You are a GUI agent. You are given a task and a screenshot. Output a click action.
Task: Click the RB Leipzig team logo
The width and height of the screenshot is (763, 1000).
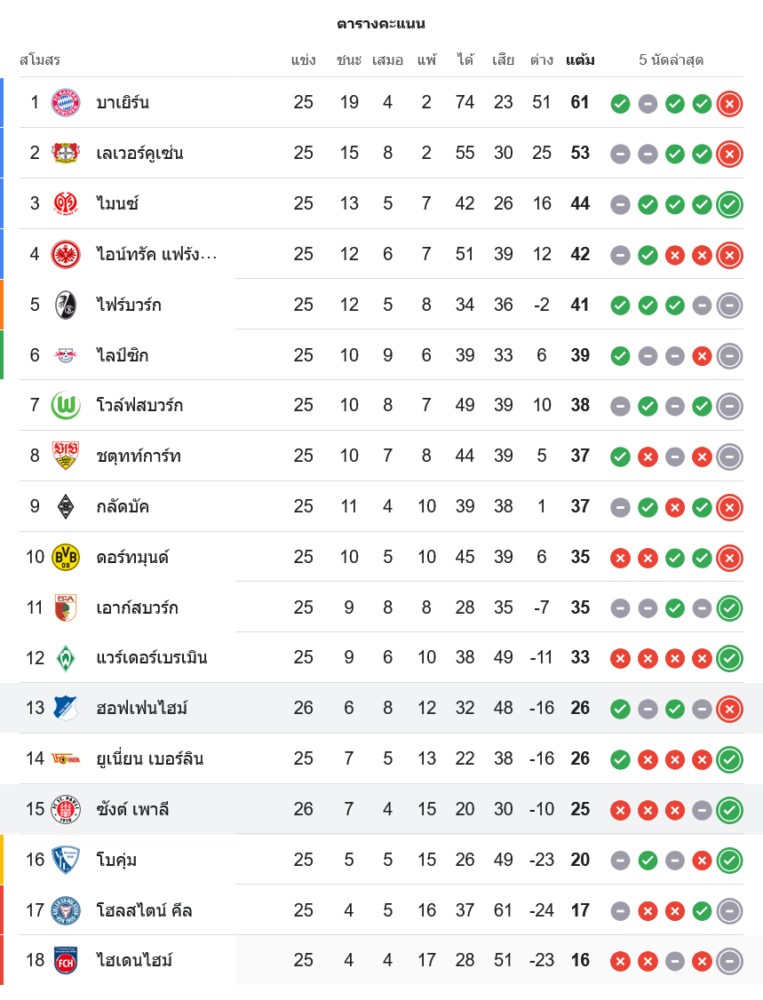pyautogui.click(x=65, y=355)
